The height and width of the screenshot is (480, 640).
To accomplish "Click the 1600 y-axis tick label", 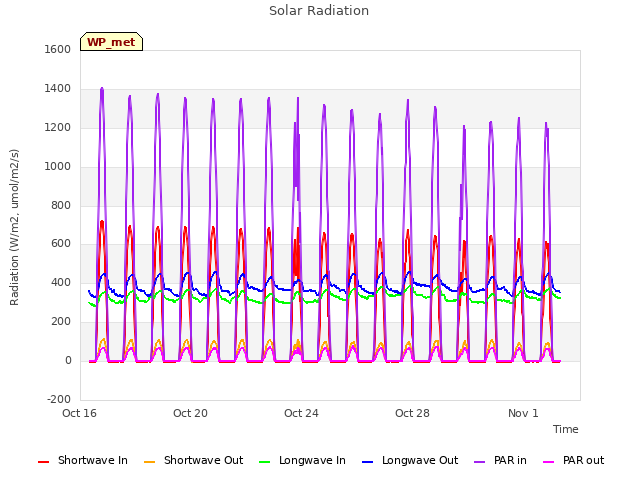I will [58, 49].
